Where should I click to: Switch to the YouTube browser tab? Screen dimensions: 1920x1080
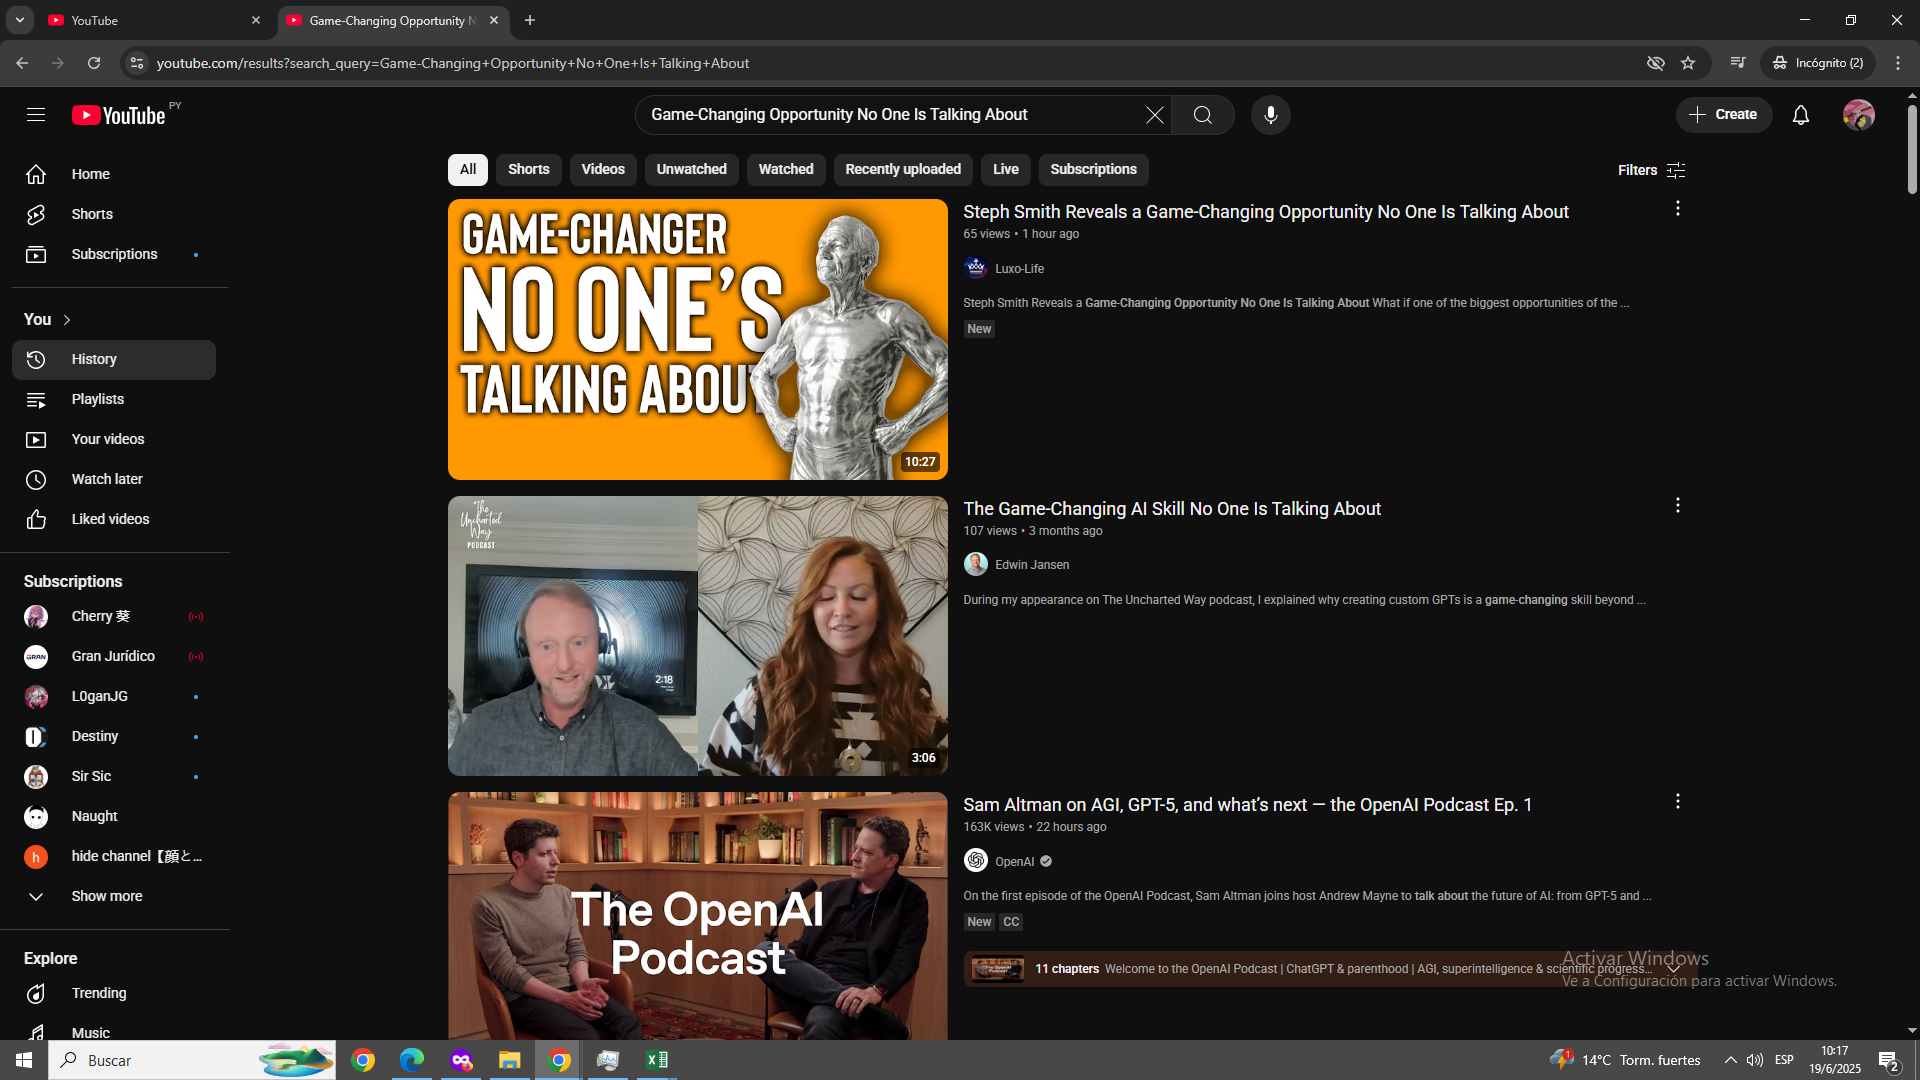(x=154, y=20)
